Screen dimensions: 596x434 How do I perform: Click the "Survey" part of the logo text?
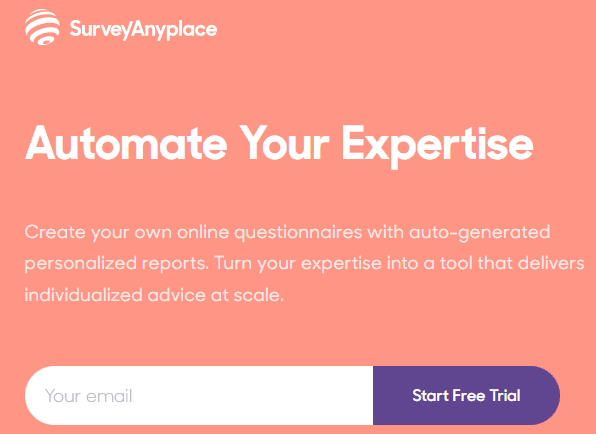tap(100, 30)
